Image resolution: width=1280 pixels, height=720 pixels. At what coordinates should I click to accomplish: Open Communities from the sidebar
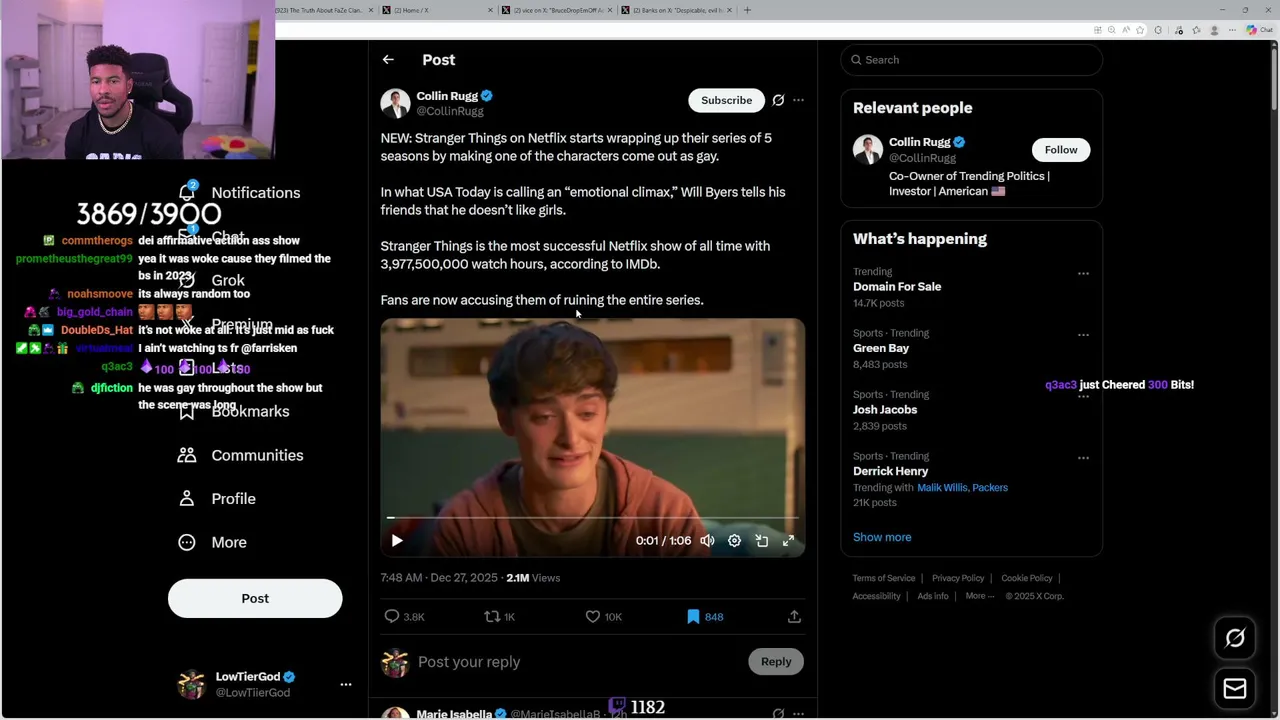click(x=241, y=455)
